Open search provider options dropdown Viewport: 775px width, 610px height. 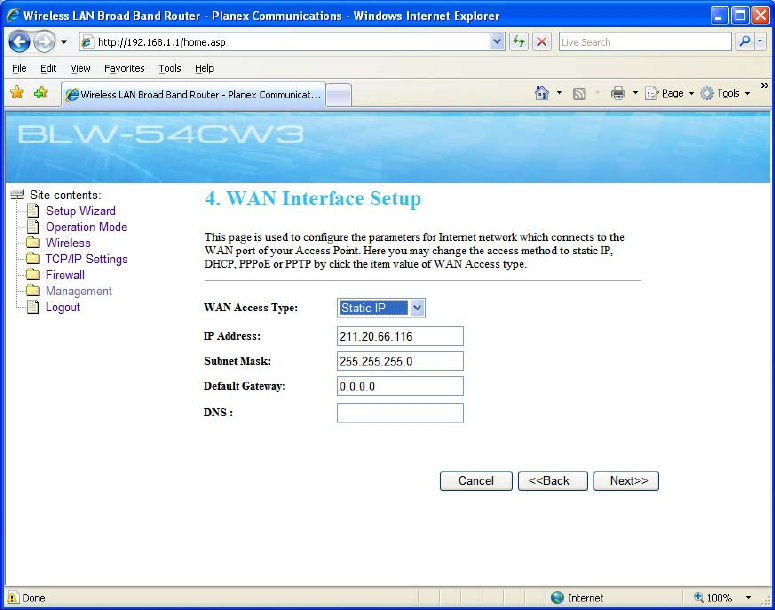tap(760, 42)
